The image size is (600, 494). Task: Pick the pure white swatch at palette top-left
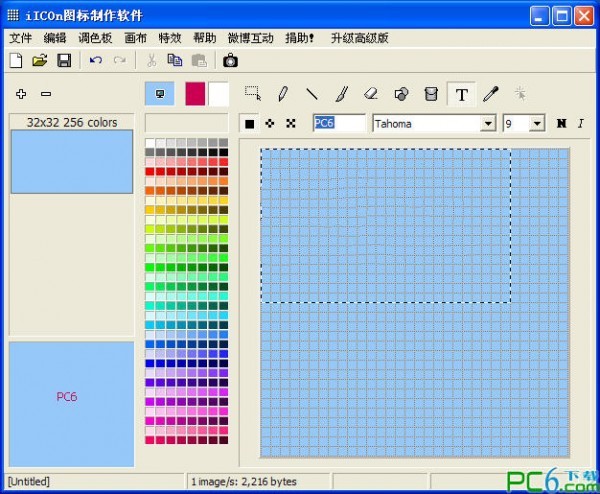coord(150,143)
